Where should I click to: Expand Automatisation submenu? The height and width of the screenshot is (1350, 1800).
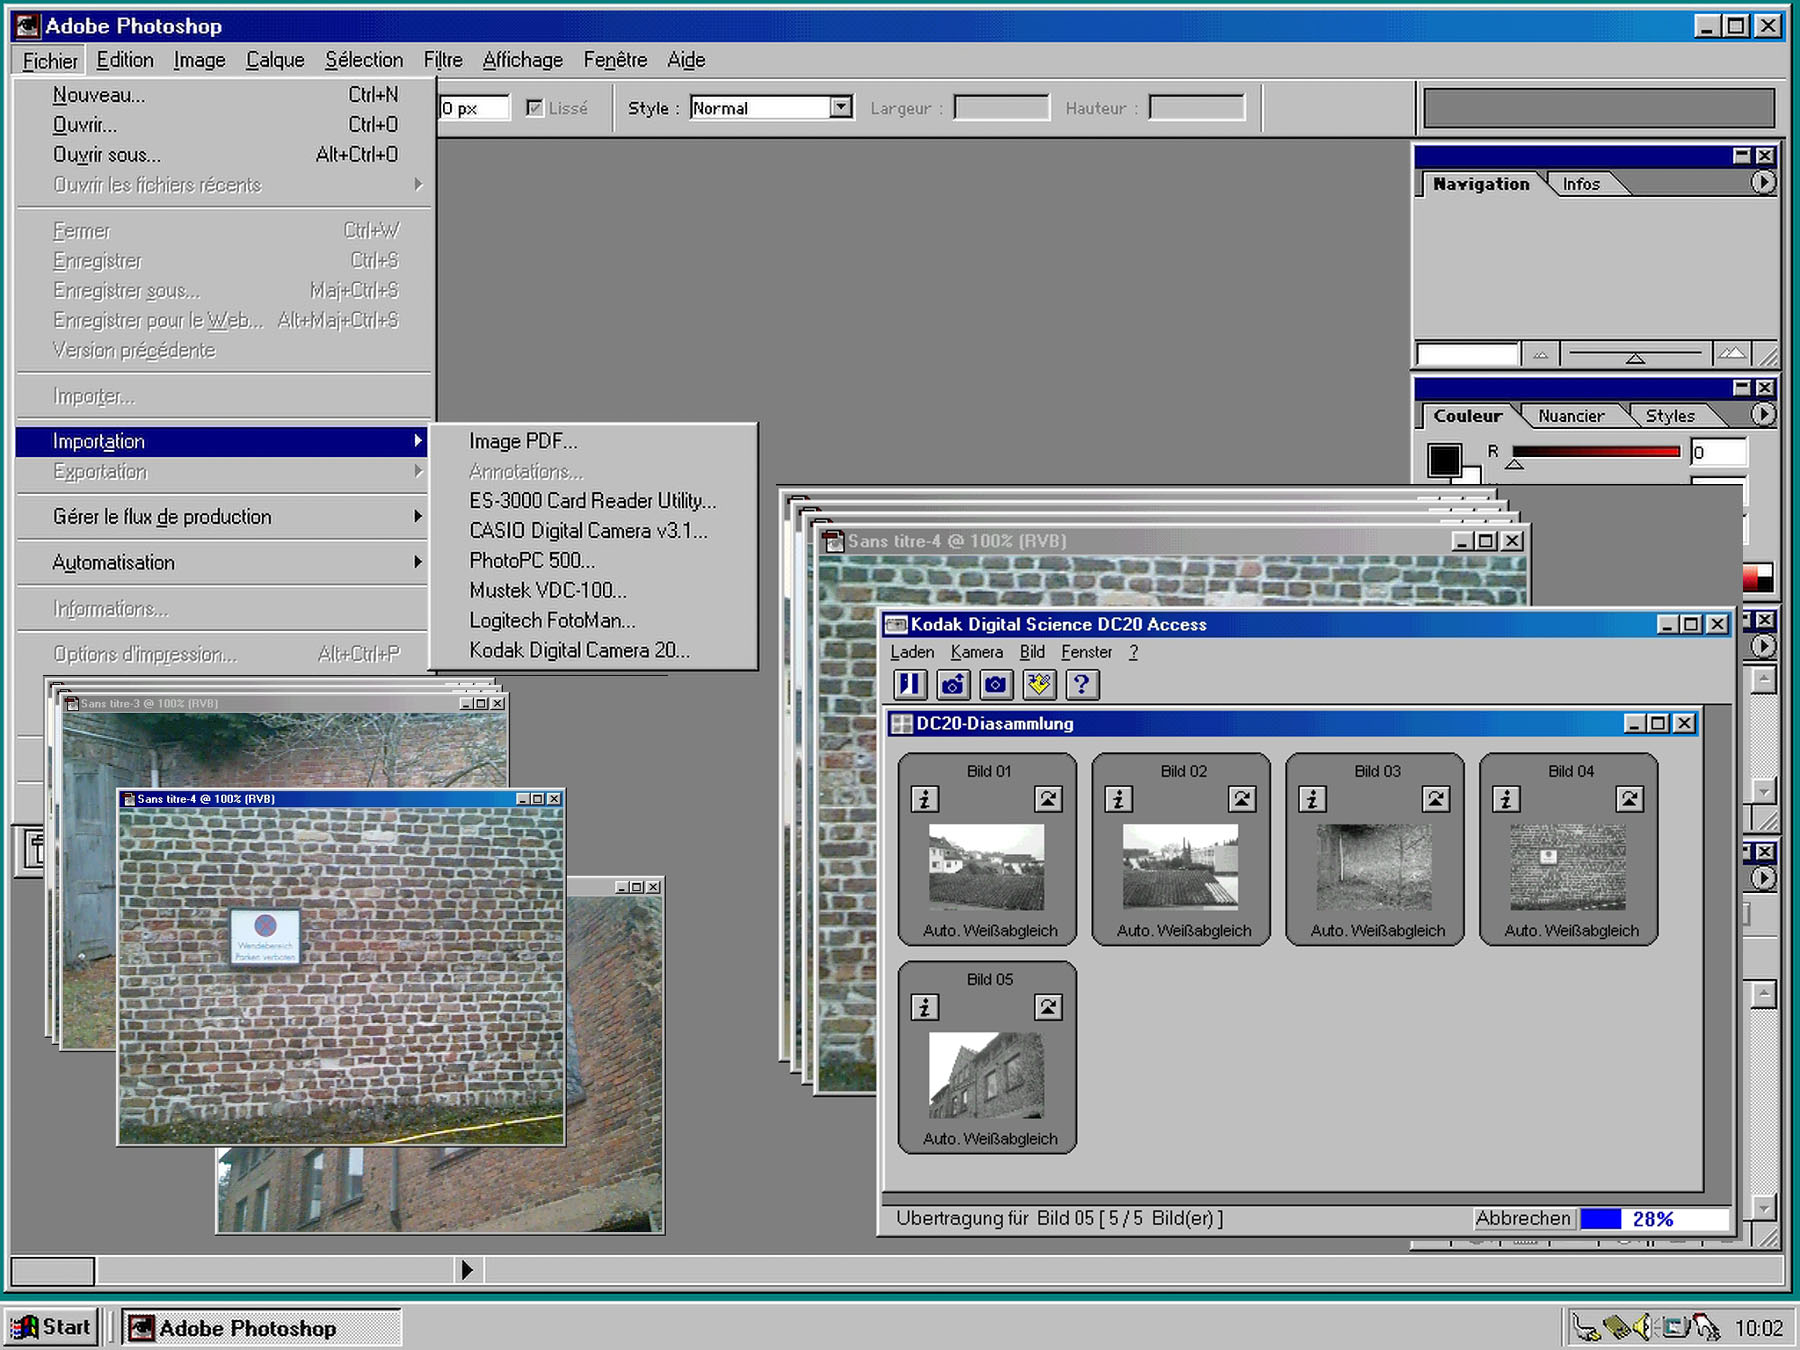point(223,563)
